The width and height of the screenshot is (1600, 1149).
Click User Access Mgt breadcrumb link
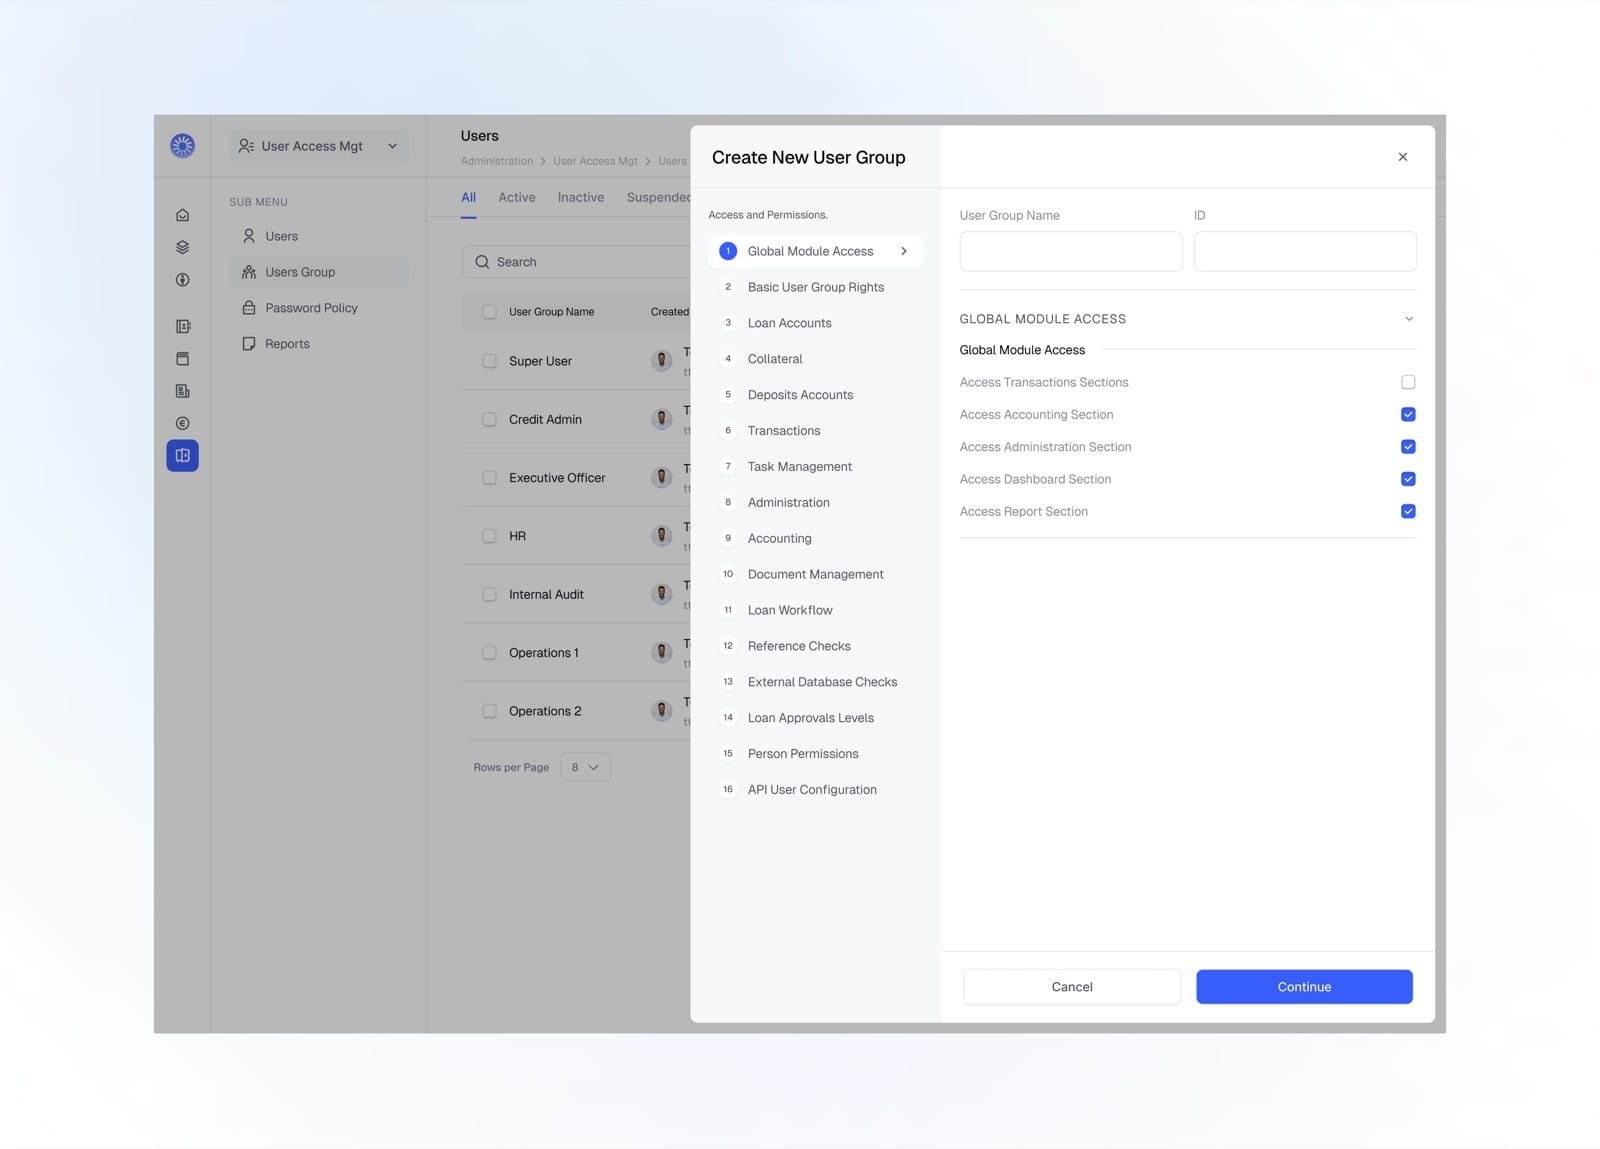pos(595,161)
